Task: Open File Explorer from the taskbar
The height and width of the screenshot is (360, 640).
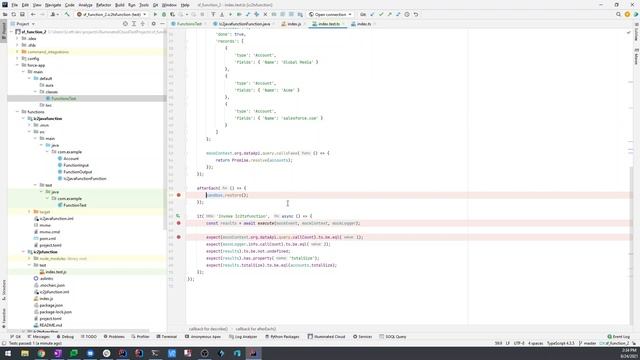Action: [25, 353]
